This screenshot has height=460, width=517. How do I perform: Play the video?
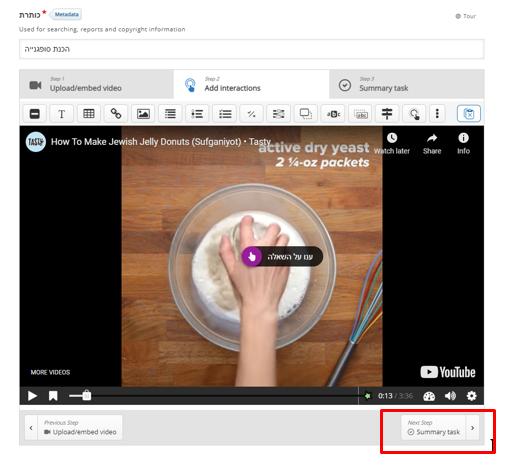pyautogui.click(x=32, y=396)
